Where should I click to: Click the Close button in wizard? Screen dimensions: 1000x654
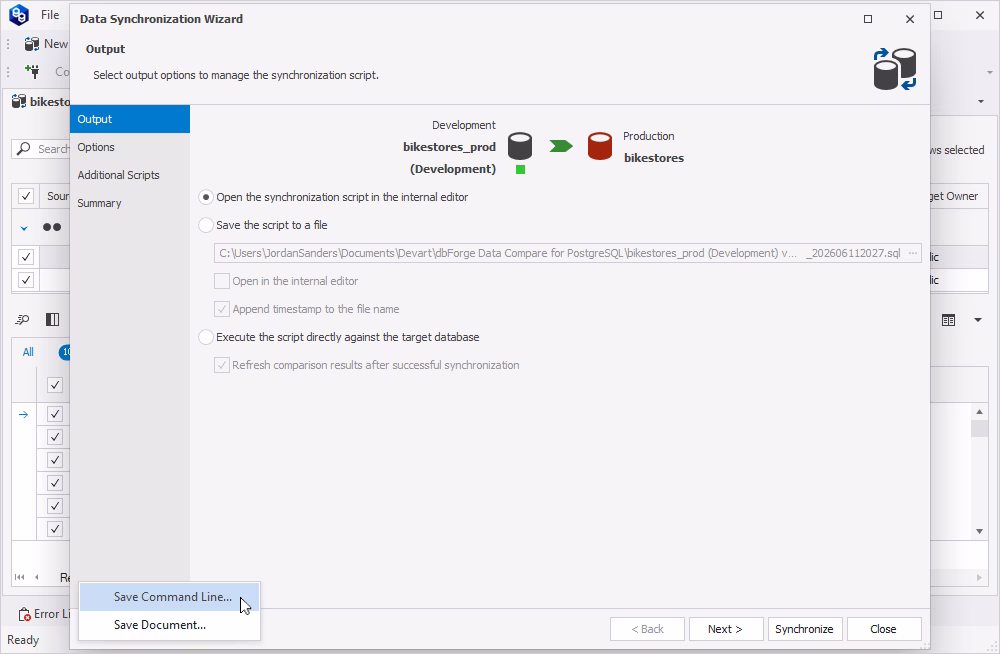click(x=884, y=629)
